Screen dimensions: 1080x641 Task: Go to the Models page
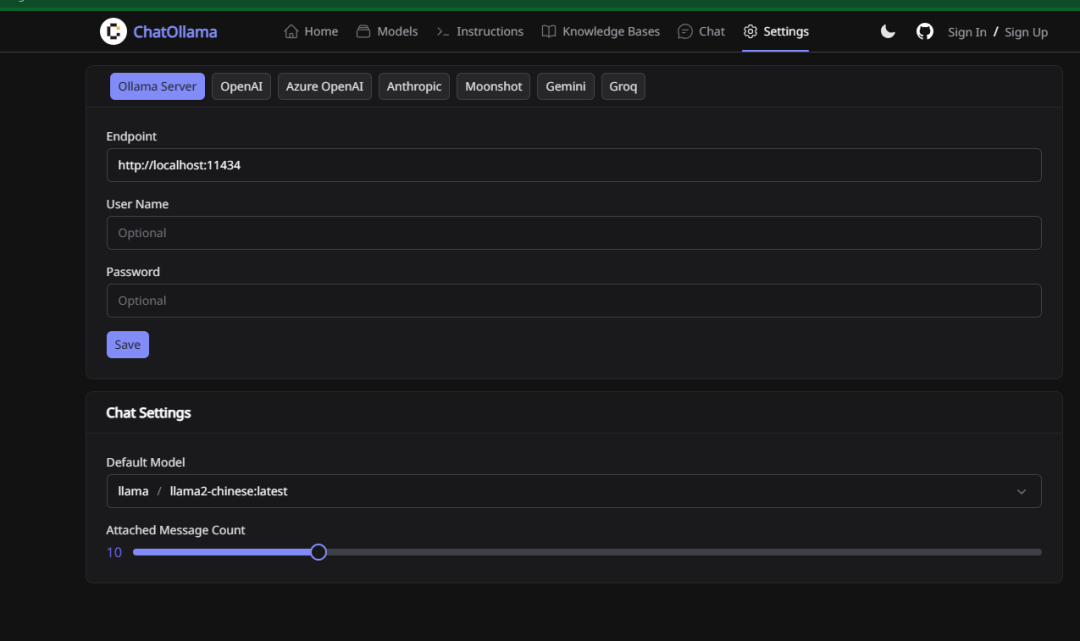coord(386,32)
